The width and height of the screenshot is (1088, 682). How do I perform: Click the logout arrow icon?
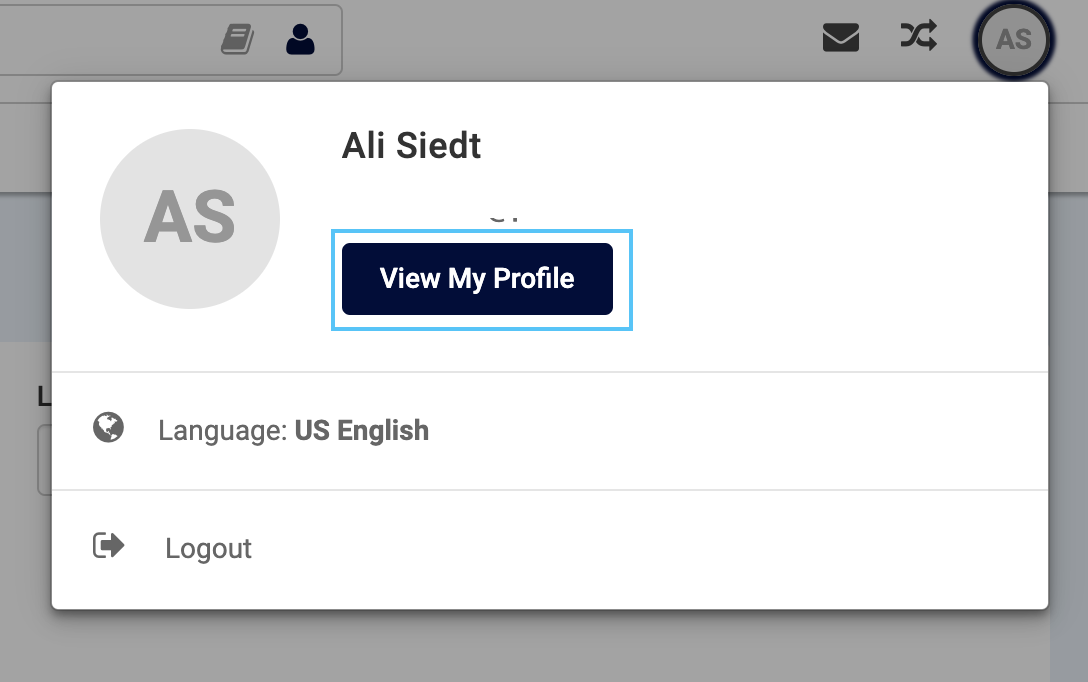108,545
